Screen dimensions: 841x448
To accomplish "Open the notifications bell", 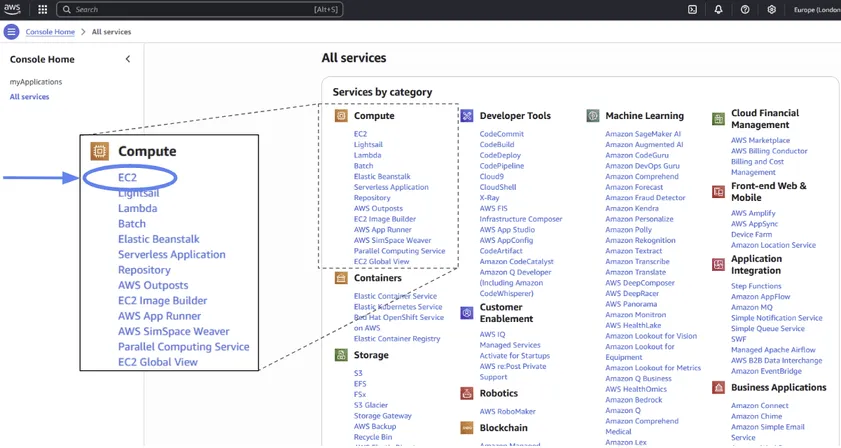I will pos(718,10).
